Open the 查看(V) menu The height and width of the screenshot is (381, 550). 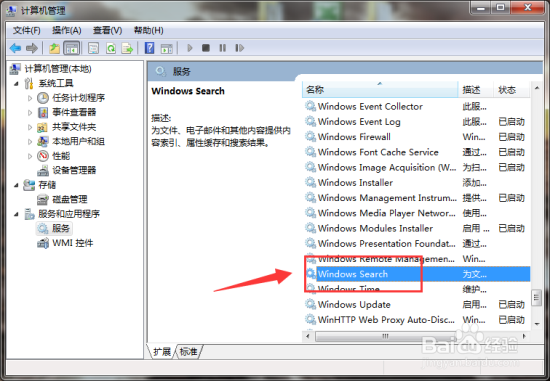point(107,31)
